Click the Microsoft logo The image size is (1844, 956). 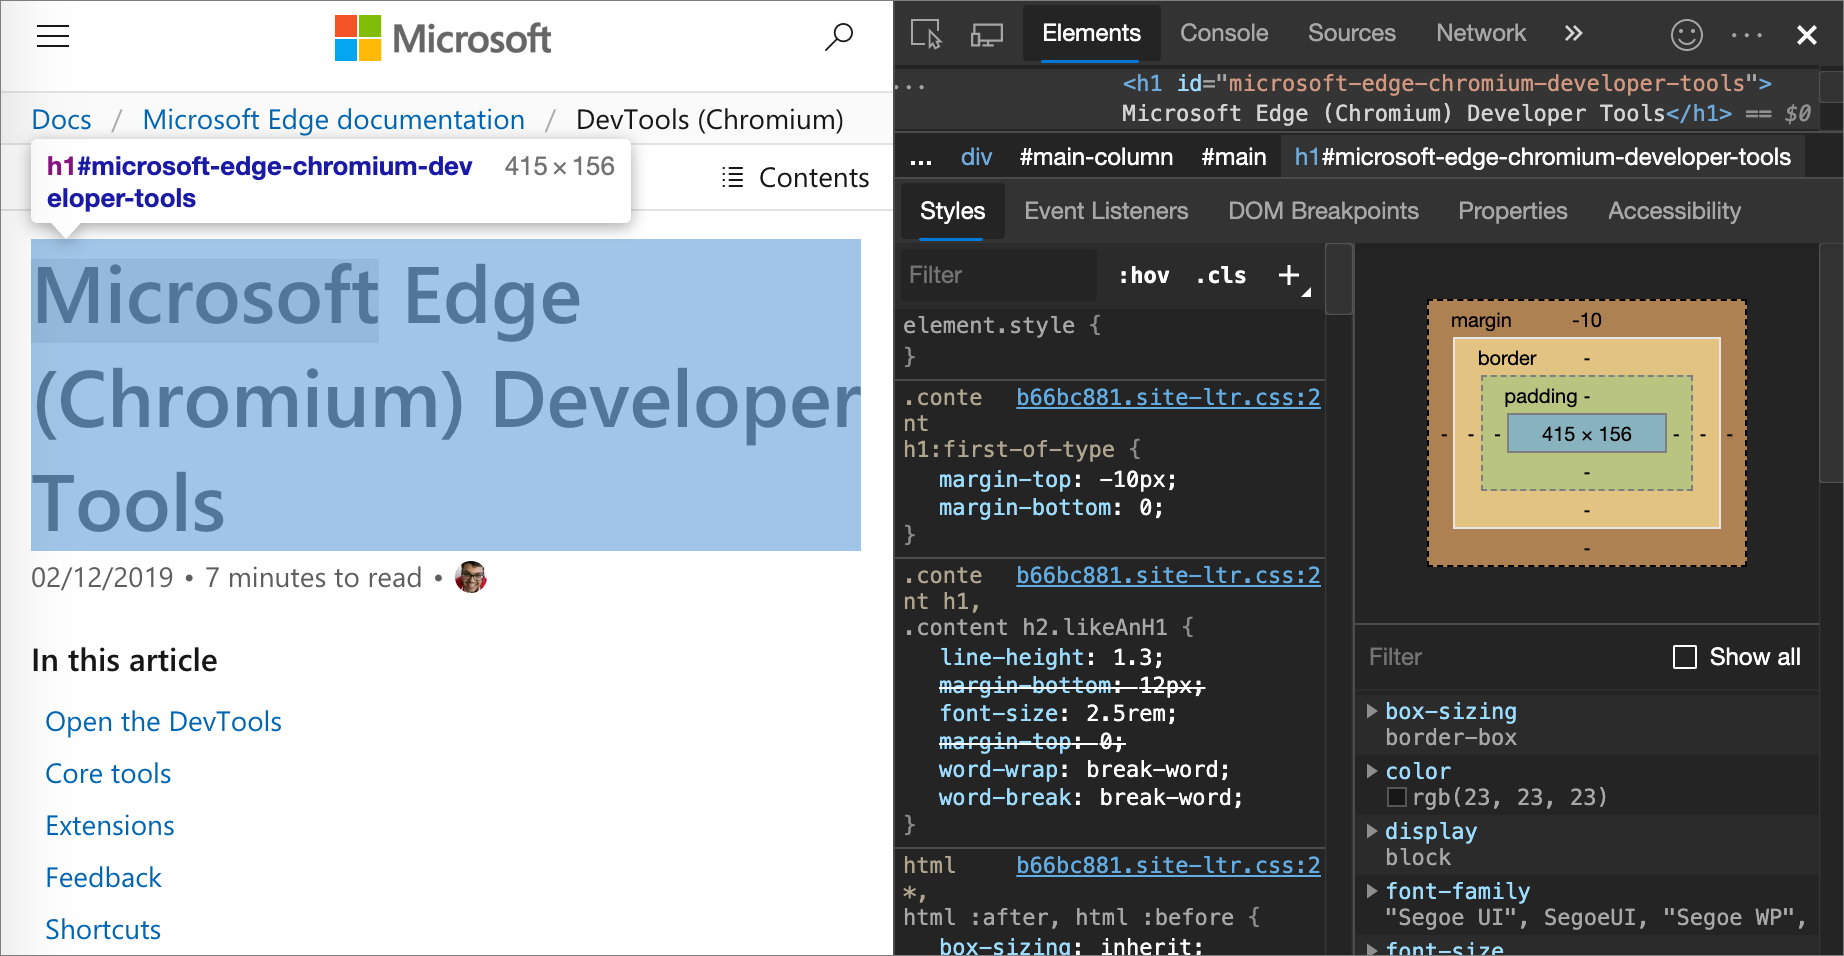click(443, 38)
